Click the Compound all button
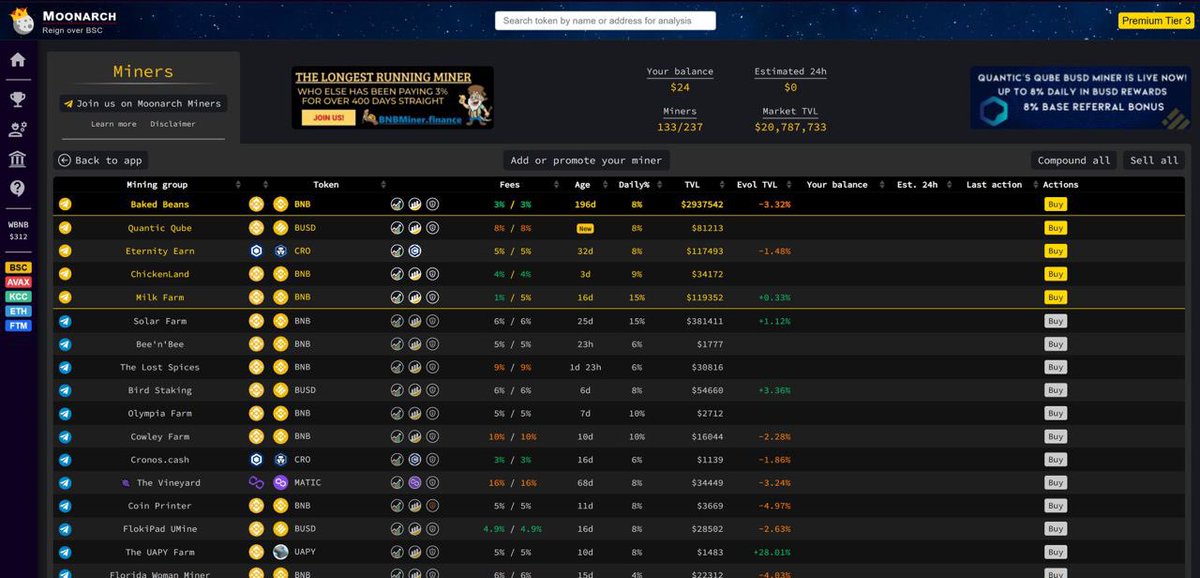Image resolution: width=1200 pixels, height=578 pixels. point(1074,160)
